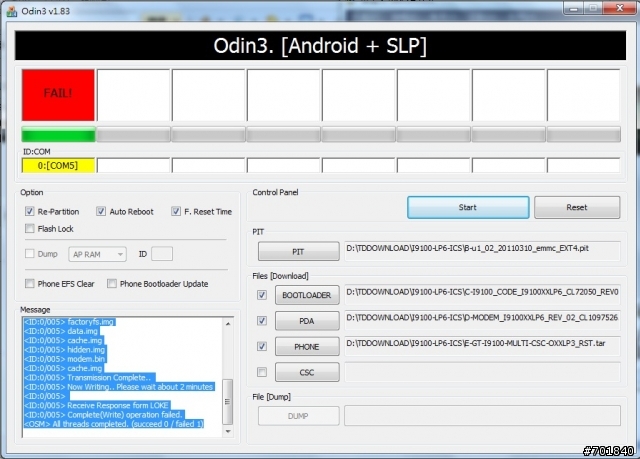The image size is (640, 459).
Task: Click the 'data.img' log line
Action: tap(61, 331)
